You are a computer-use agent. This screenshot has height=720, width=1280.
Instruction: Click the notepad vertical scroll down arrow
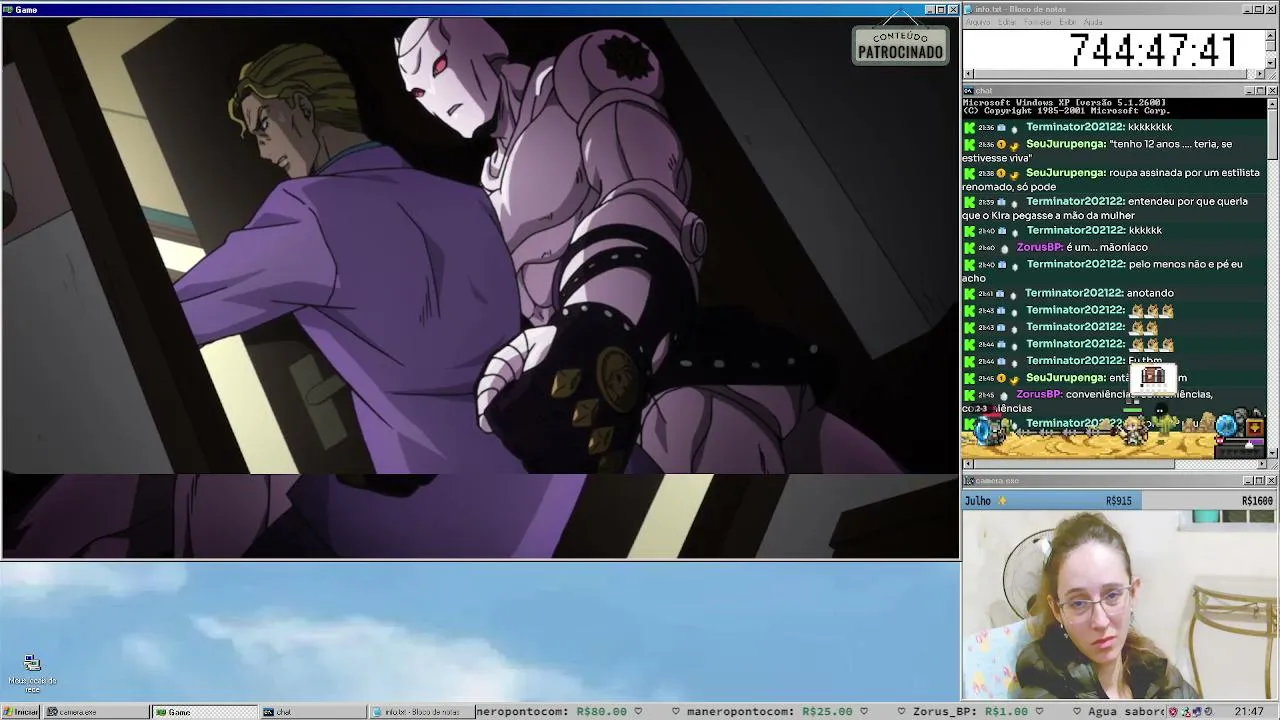1271,63
